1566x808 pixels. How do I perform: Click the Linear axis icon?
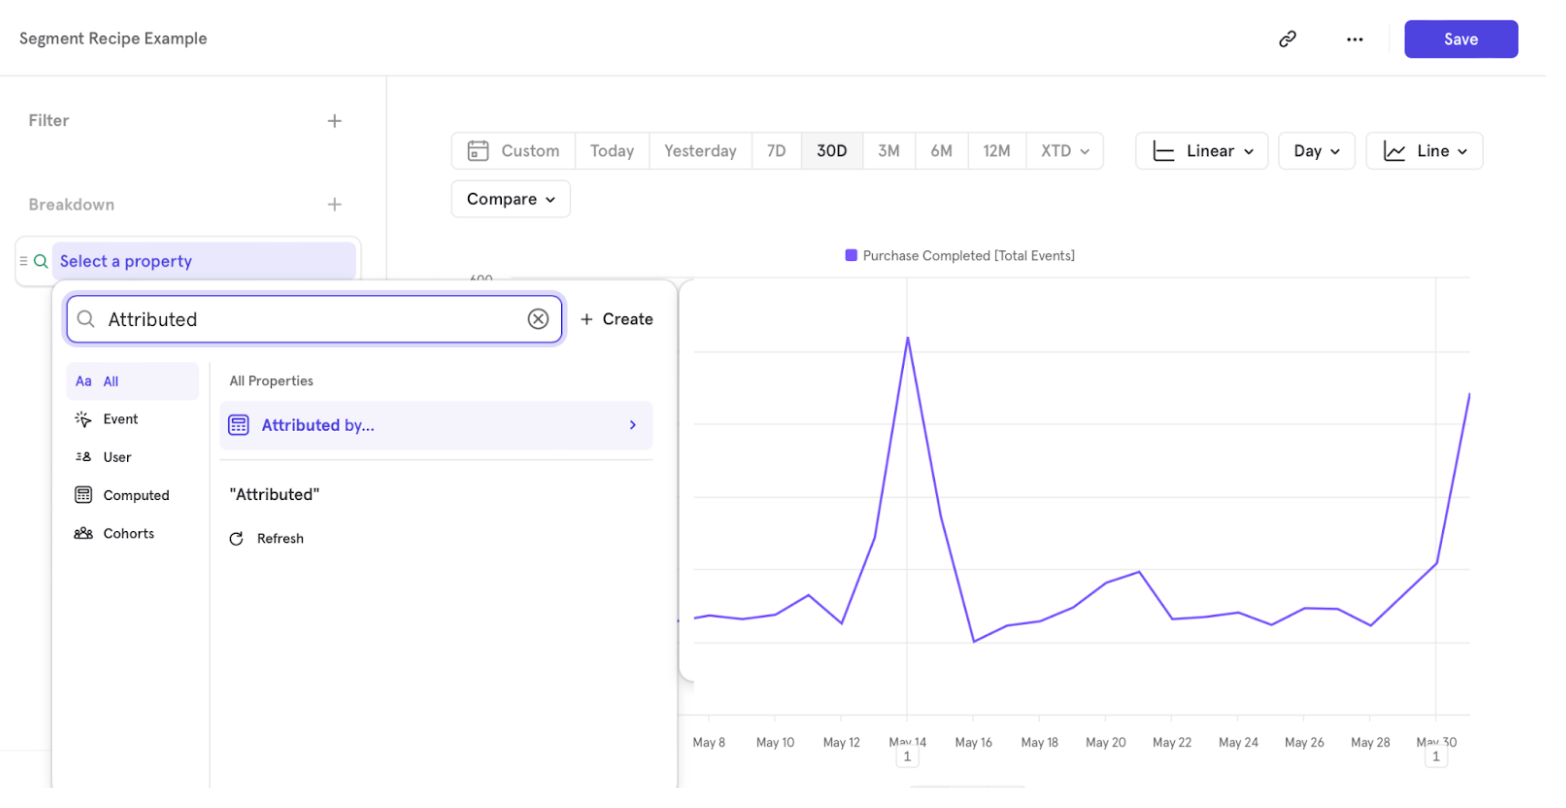1163,151
